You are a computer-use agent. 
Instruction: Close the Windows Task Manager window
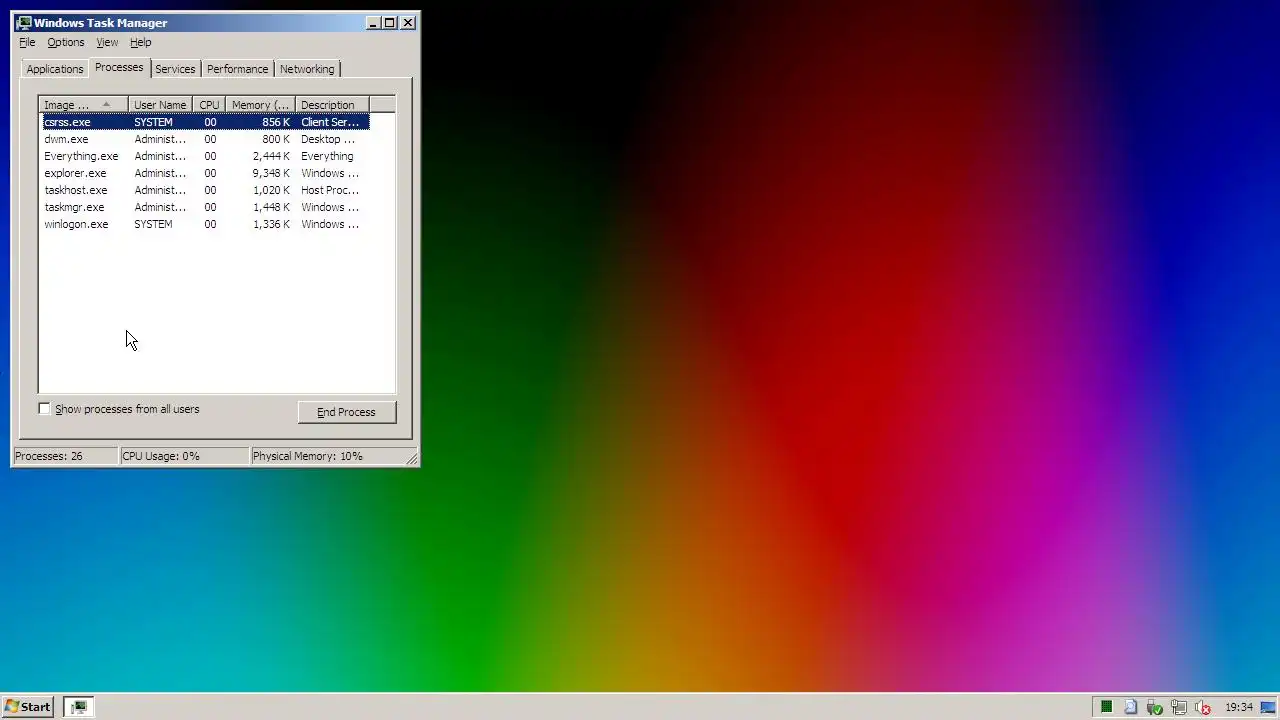[408, 23]
